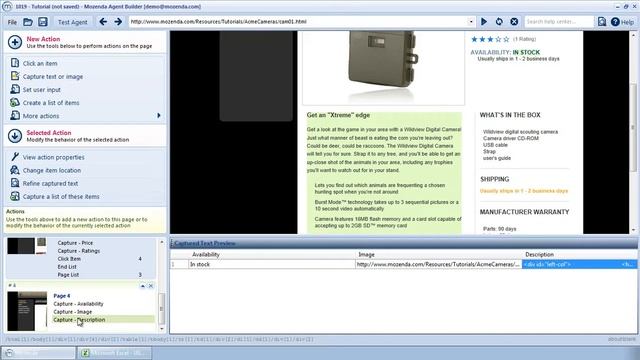Screen dimensions: 640x360
Task: Click the open folder icon in toolbar
Action: pos(28,22)
